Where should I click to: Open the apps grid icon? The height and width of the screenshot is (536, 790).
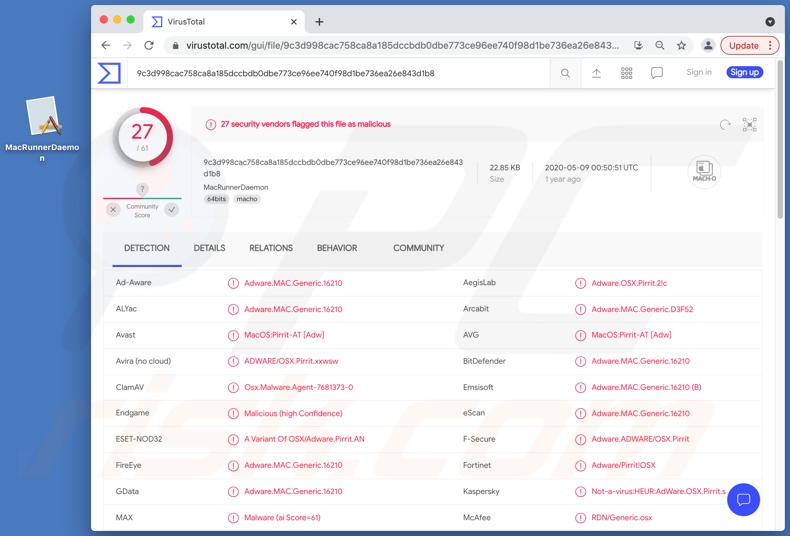(626, 74)
